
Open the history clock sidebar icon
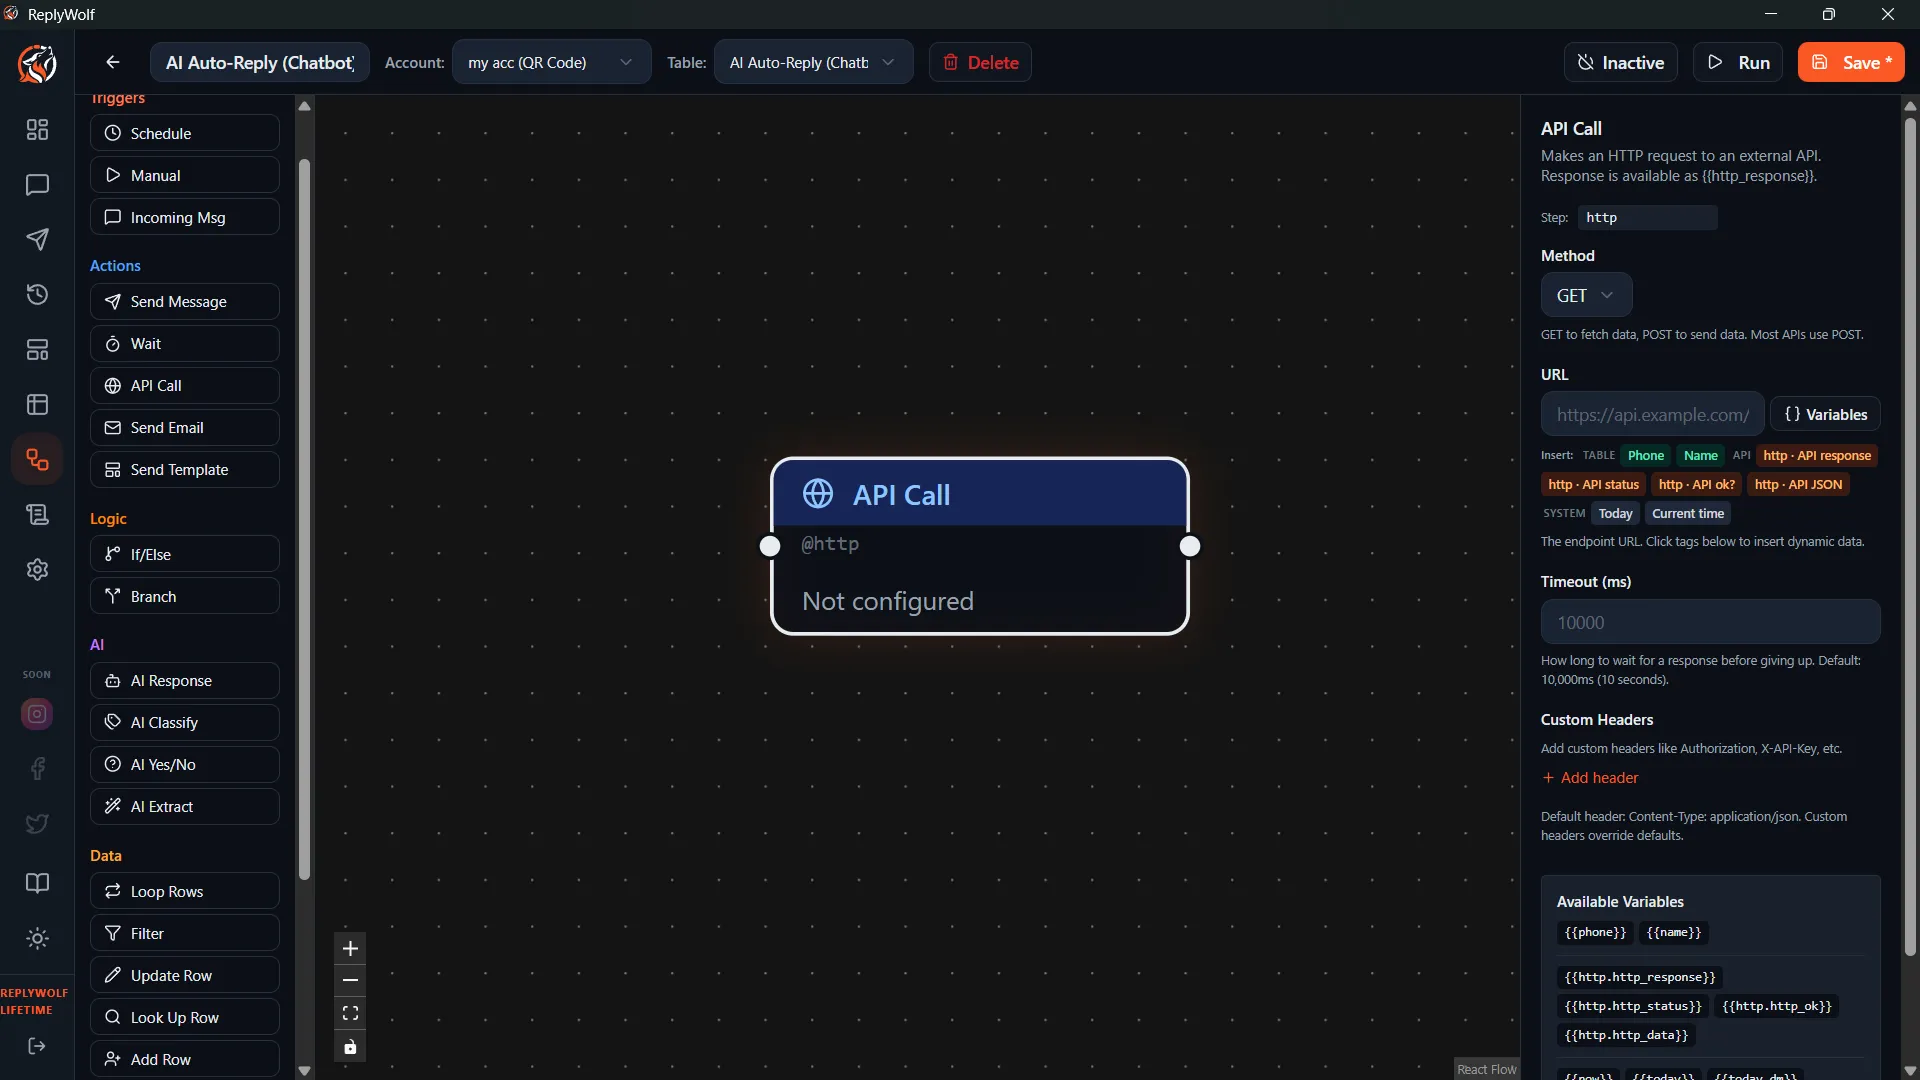point(37,294)
